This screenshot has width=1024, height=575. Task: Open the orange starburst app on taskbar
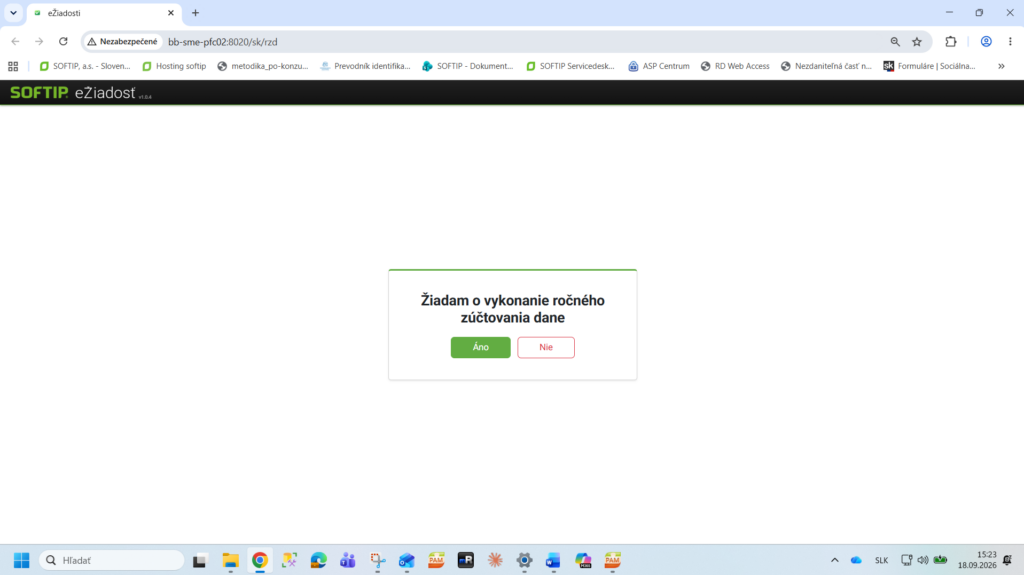pyautogui.click(x=495, y=560)
